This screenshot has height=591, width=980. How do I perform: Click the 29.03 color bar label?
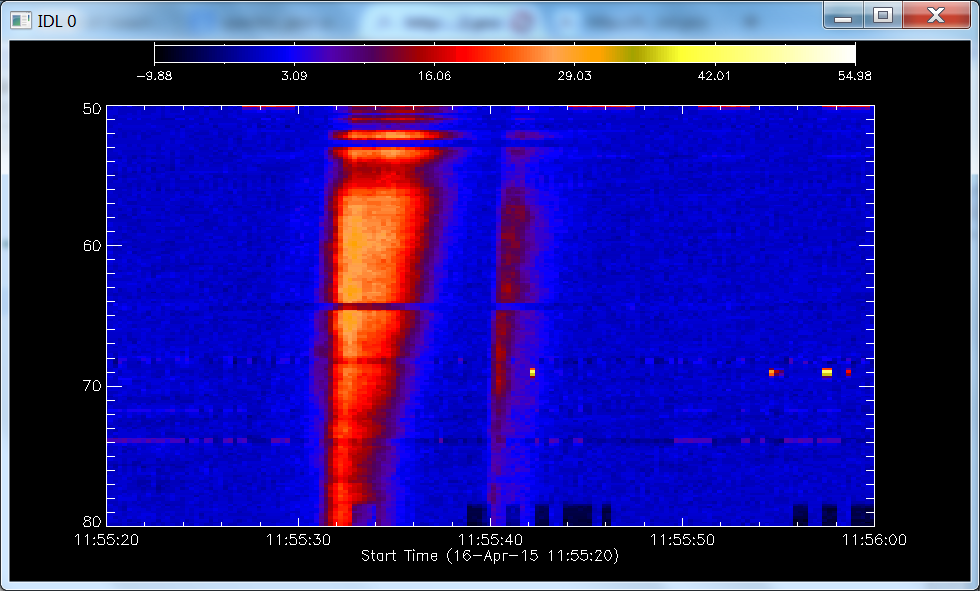click(x=574, y=76)
